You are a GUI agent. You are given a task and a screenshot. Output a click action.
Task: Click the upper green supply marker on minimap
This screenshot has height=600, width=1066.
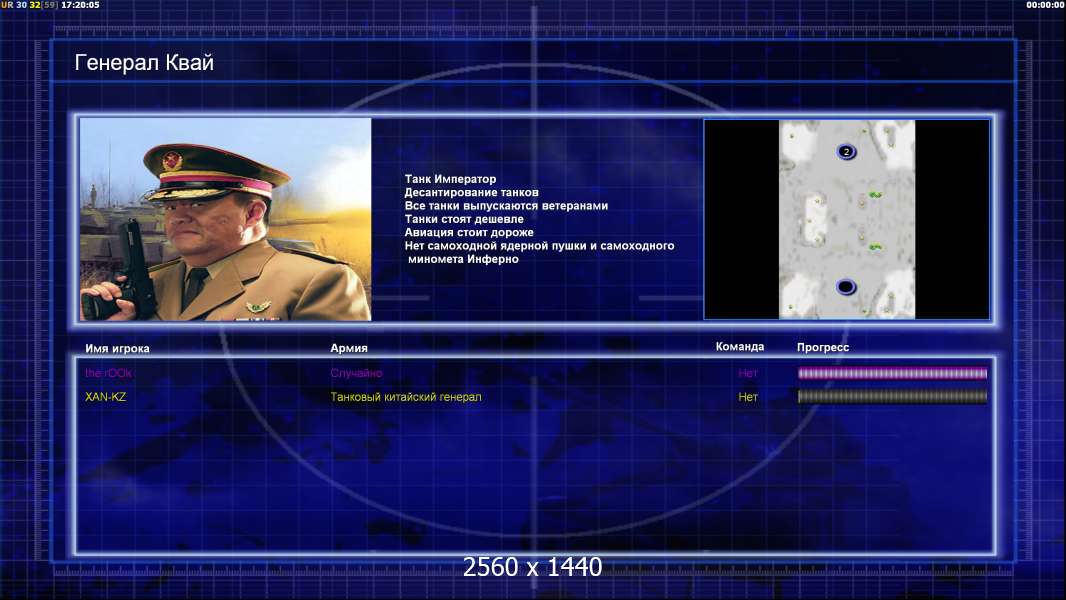(x=875, y=195)
